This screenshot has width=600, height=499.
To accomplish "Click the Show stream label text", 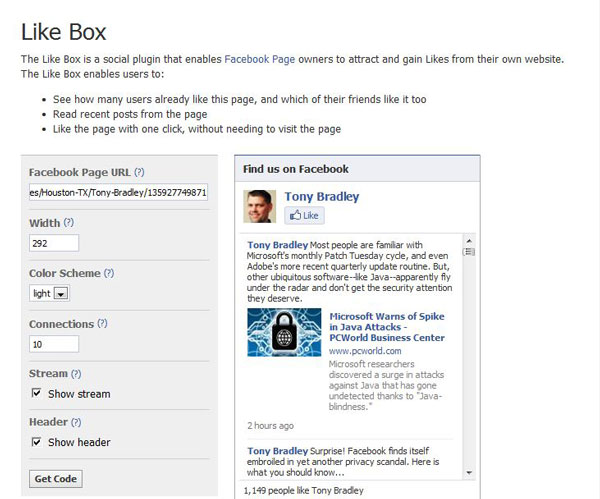I will click(79, 394).
